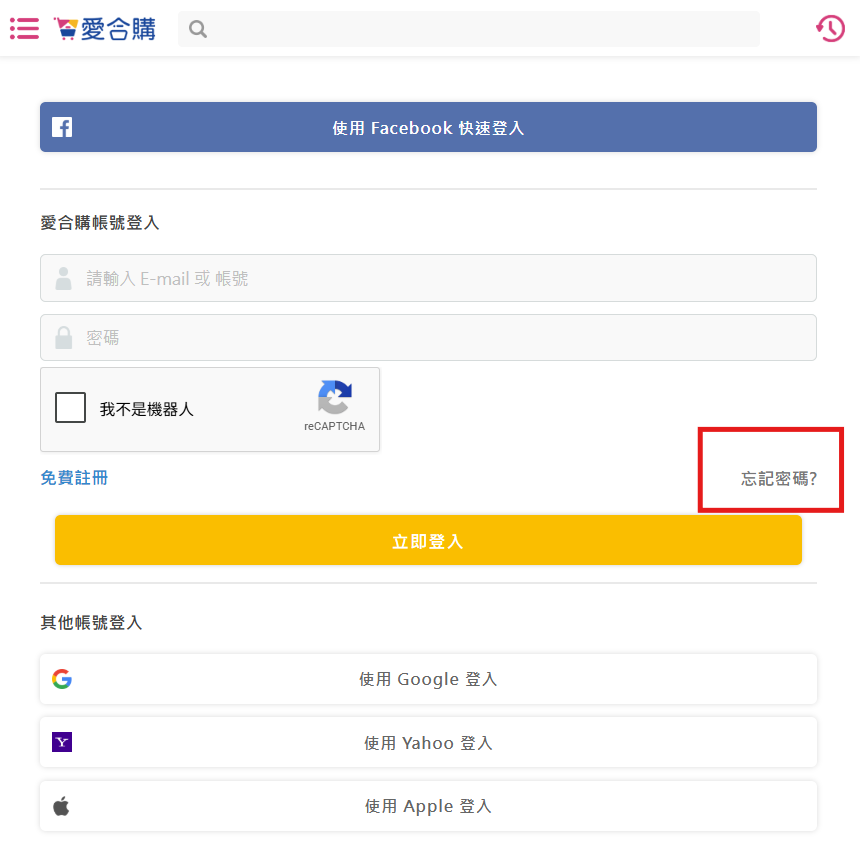The height and width of the screenshot is (867, 860).
Task: Click the 使用 Facebook 快速登入 button
Action: (428, 127)
